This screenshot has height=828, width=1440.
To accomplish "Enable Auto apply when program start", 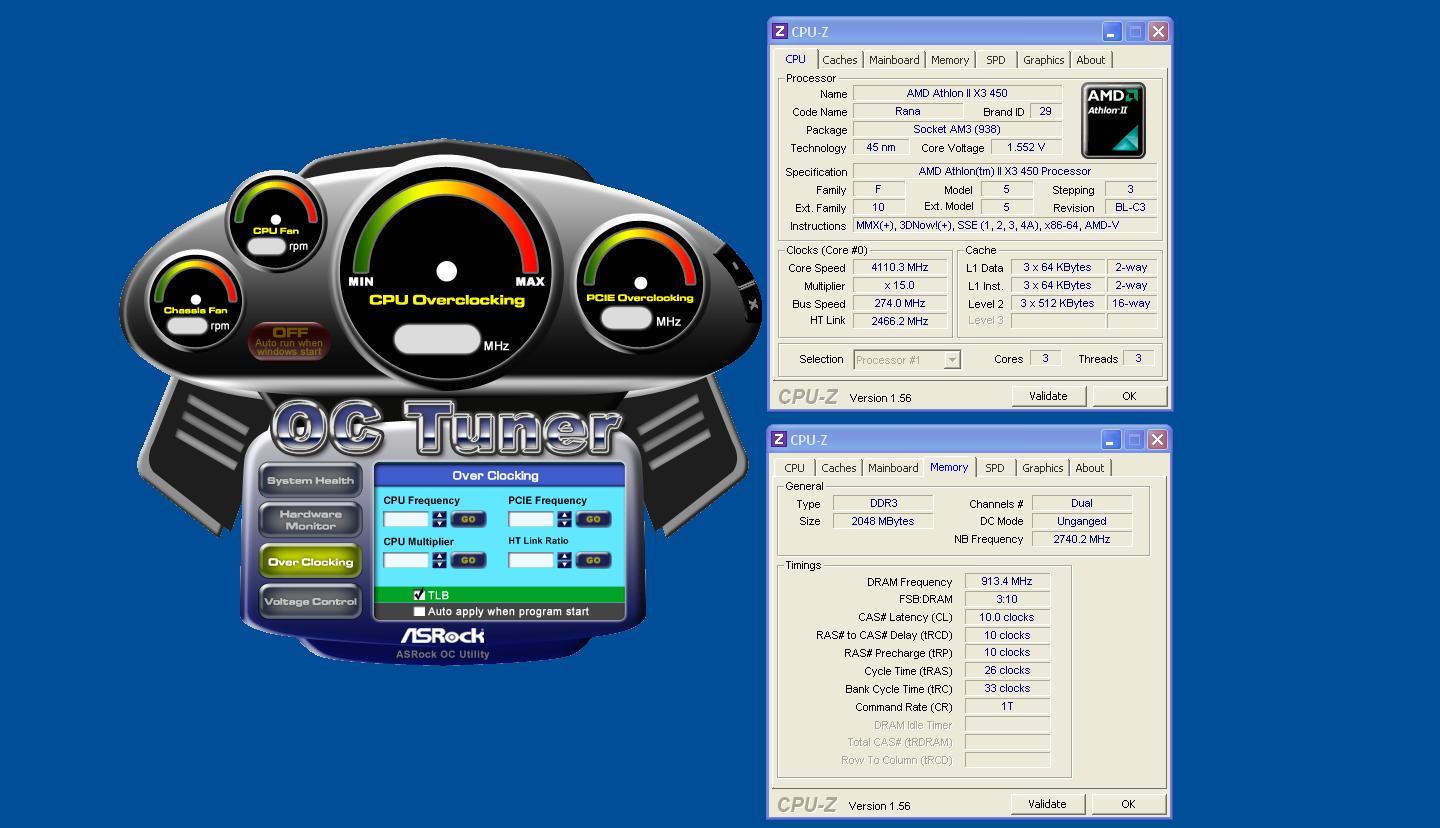I will [x=419, y=611].
